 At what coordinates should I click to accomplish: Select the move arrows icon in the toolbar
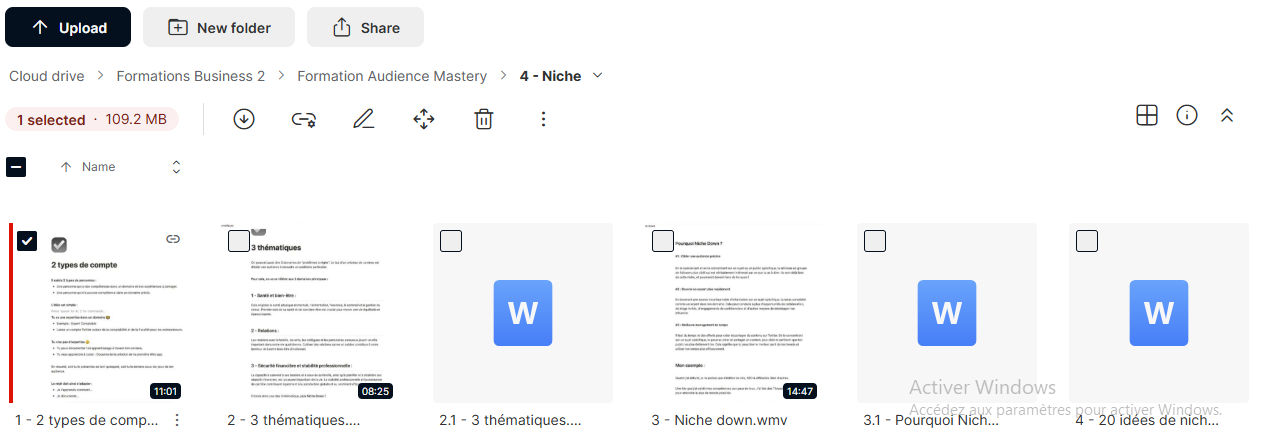(423, 119)
